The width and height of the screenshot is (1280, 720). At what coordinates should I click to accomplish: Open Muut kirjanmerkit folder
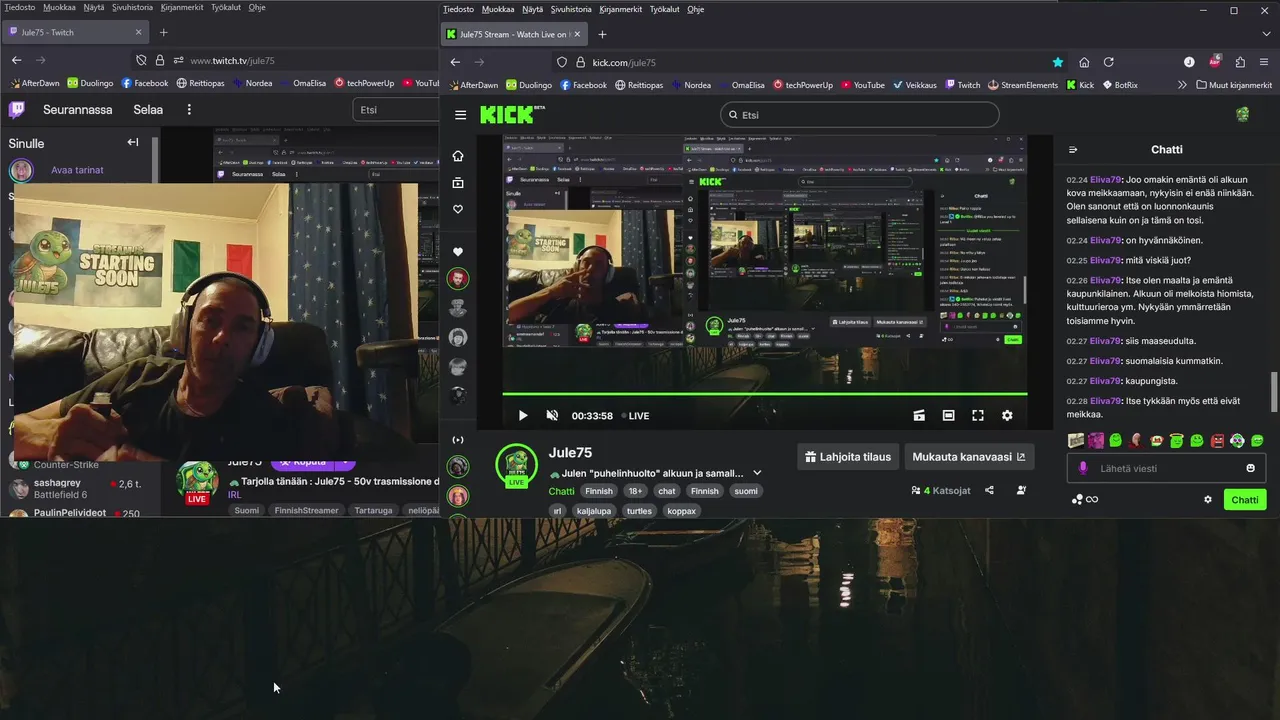[1234, 85]
